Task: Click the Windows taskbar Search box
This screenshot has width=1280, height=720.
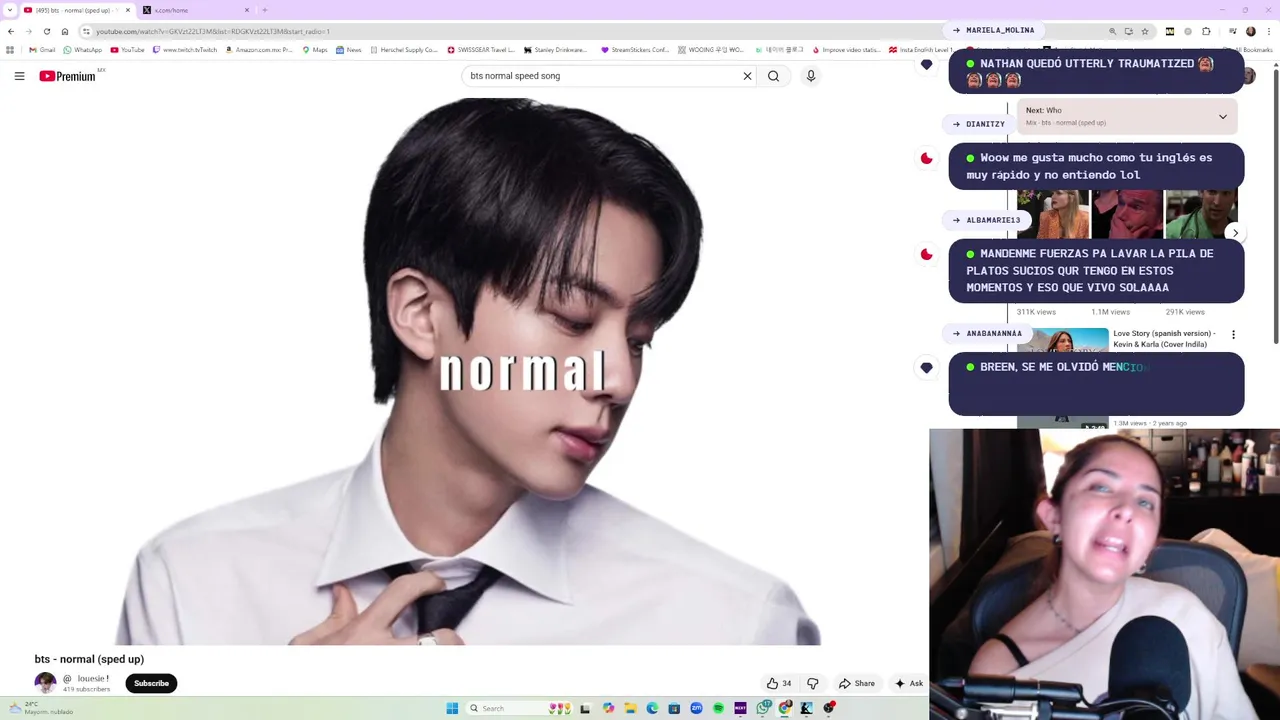Action: (519, 708)
